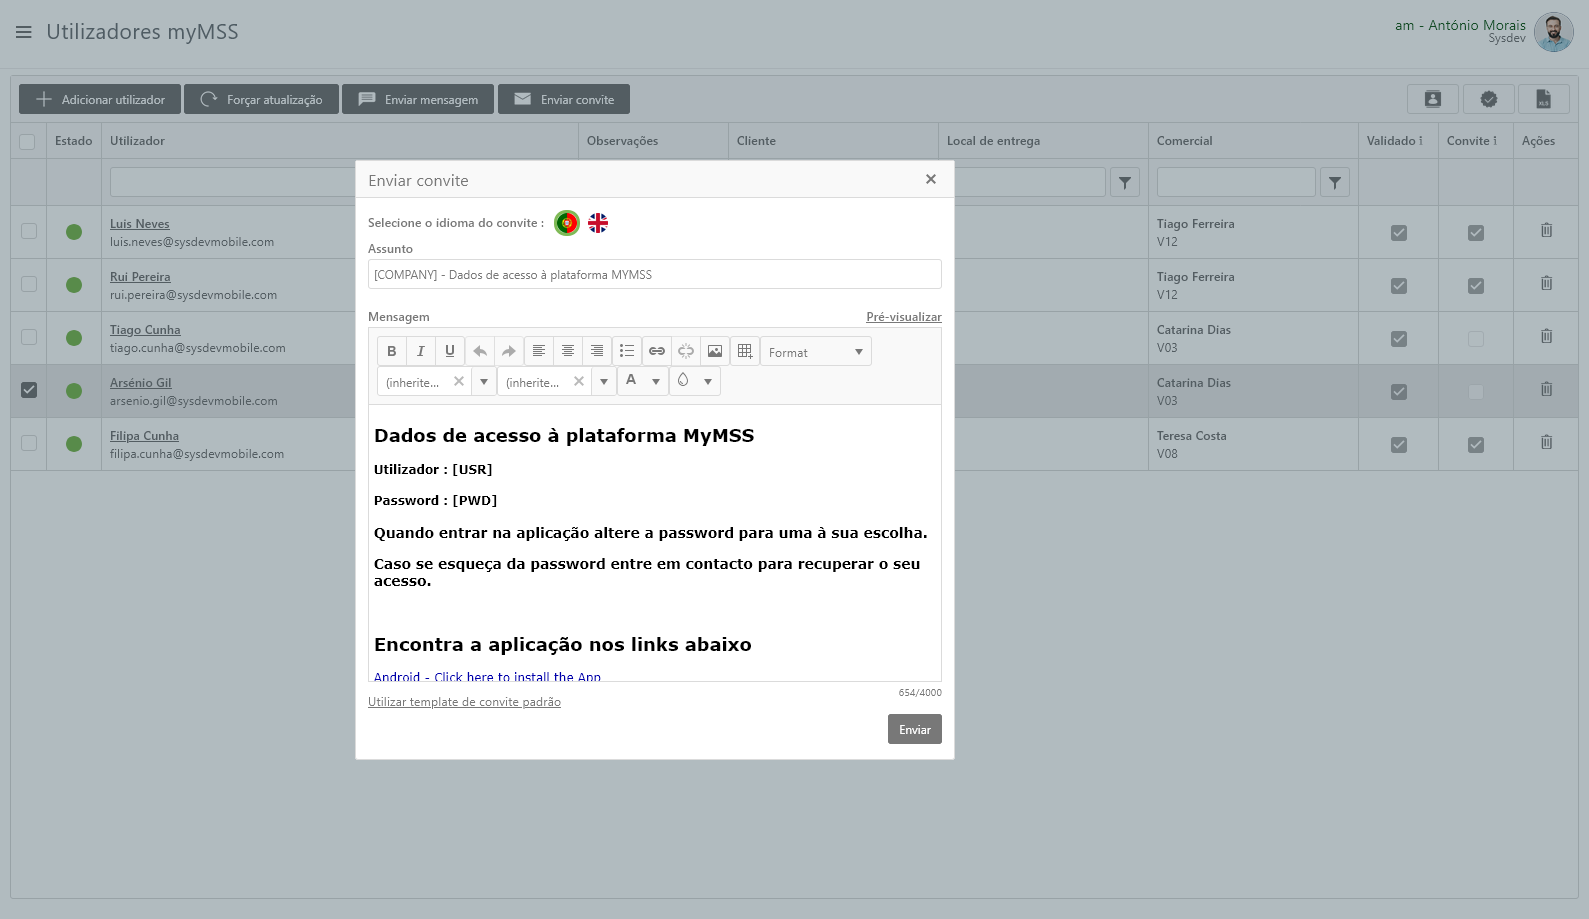The width and height of the screenshot is (1589, 919).
Task: Expand the background color dropdown arrow
Action: 708,381
